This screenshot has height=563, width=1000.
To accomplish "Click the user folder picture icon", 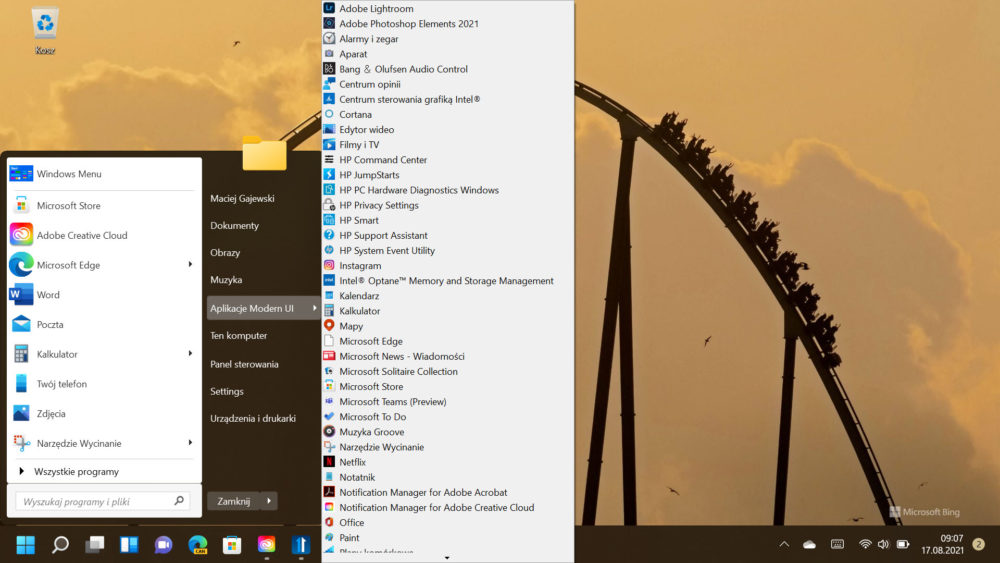I will 264,152.
